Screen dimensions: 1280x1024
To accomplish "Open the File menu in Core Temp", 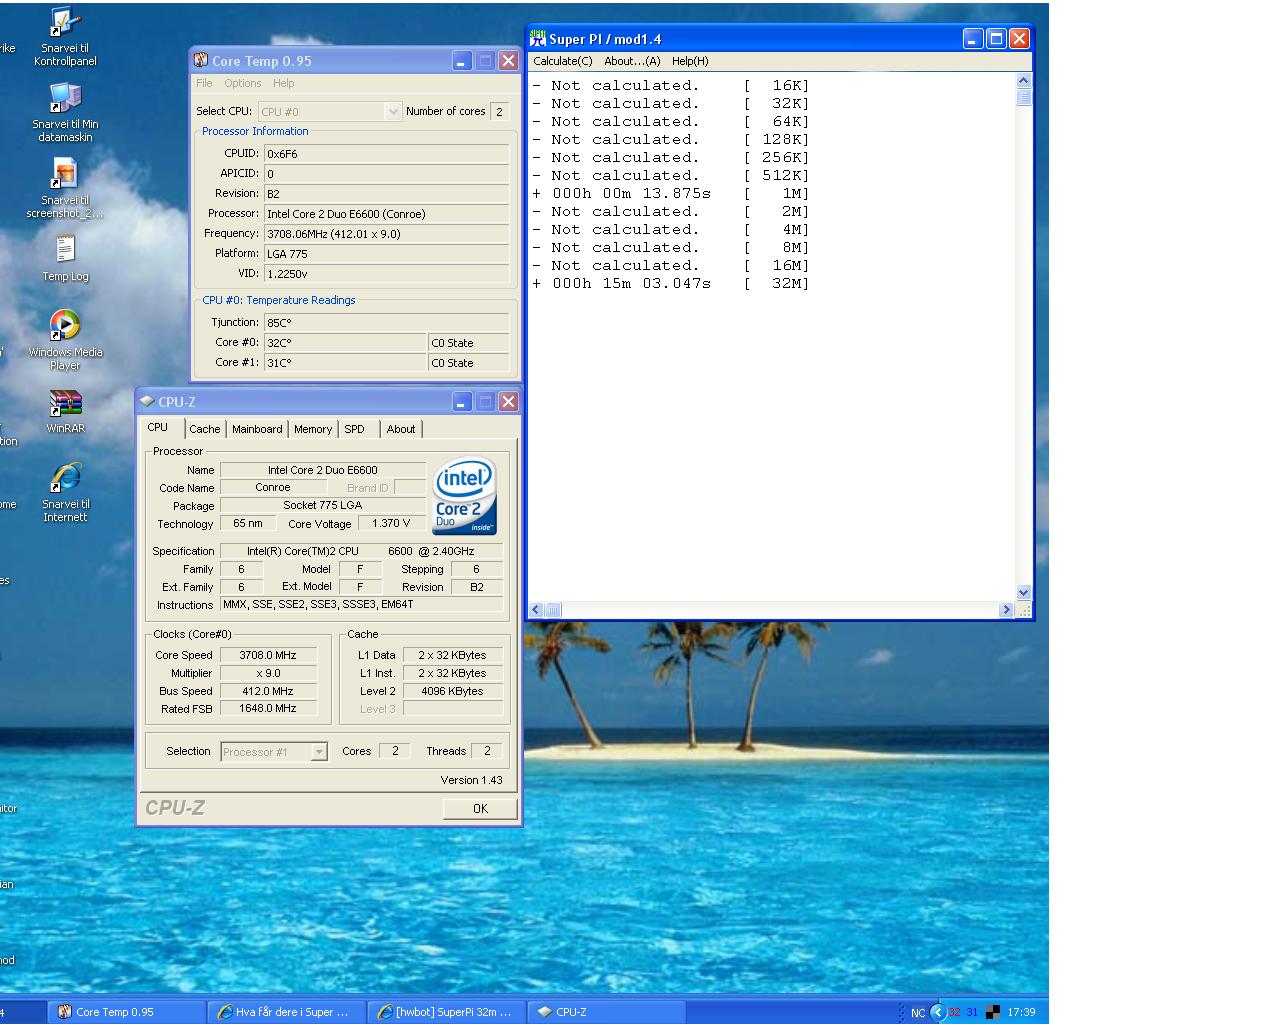I will coord(204,84).
